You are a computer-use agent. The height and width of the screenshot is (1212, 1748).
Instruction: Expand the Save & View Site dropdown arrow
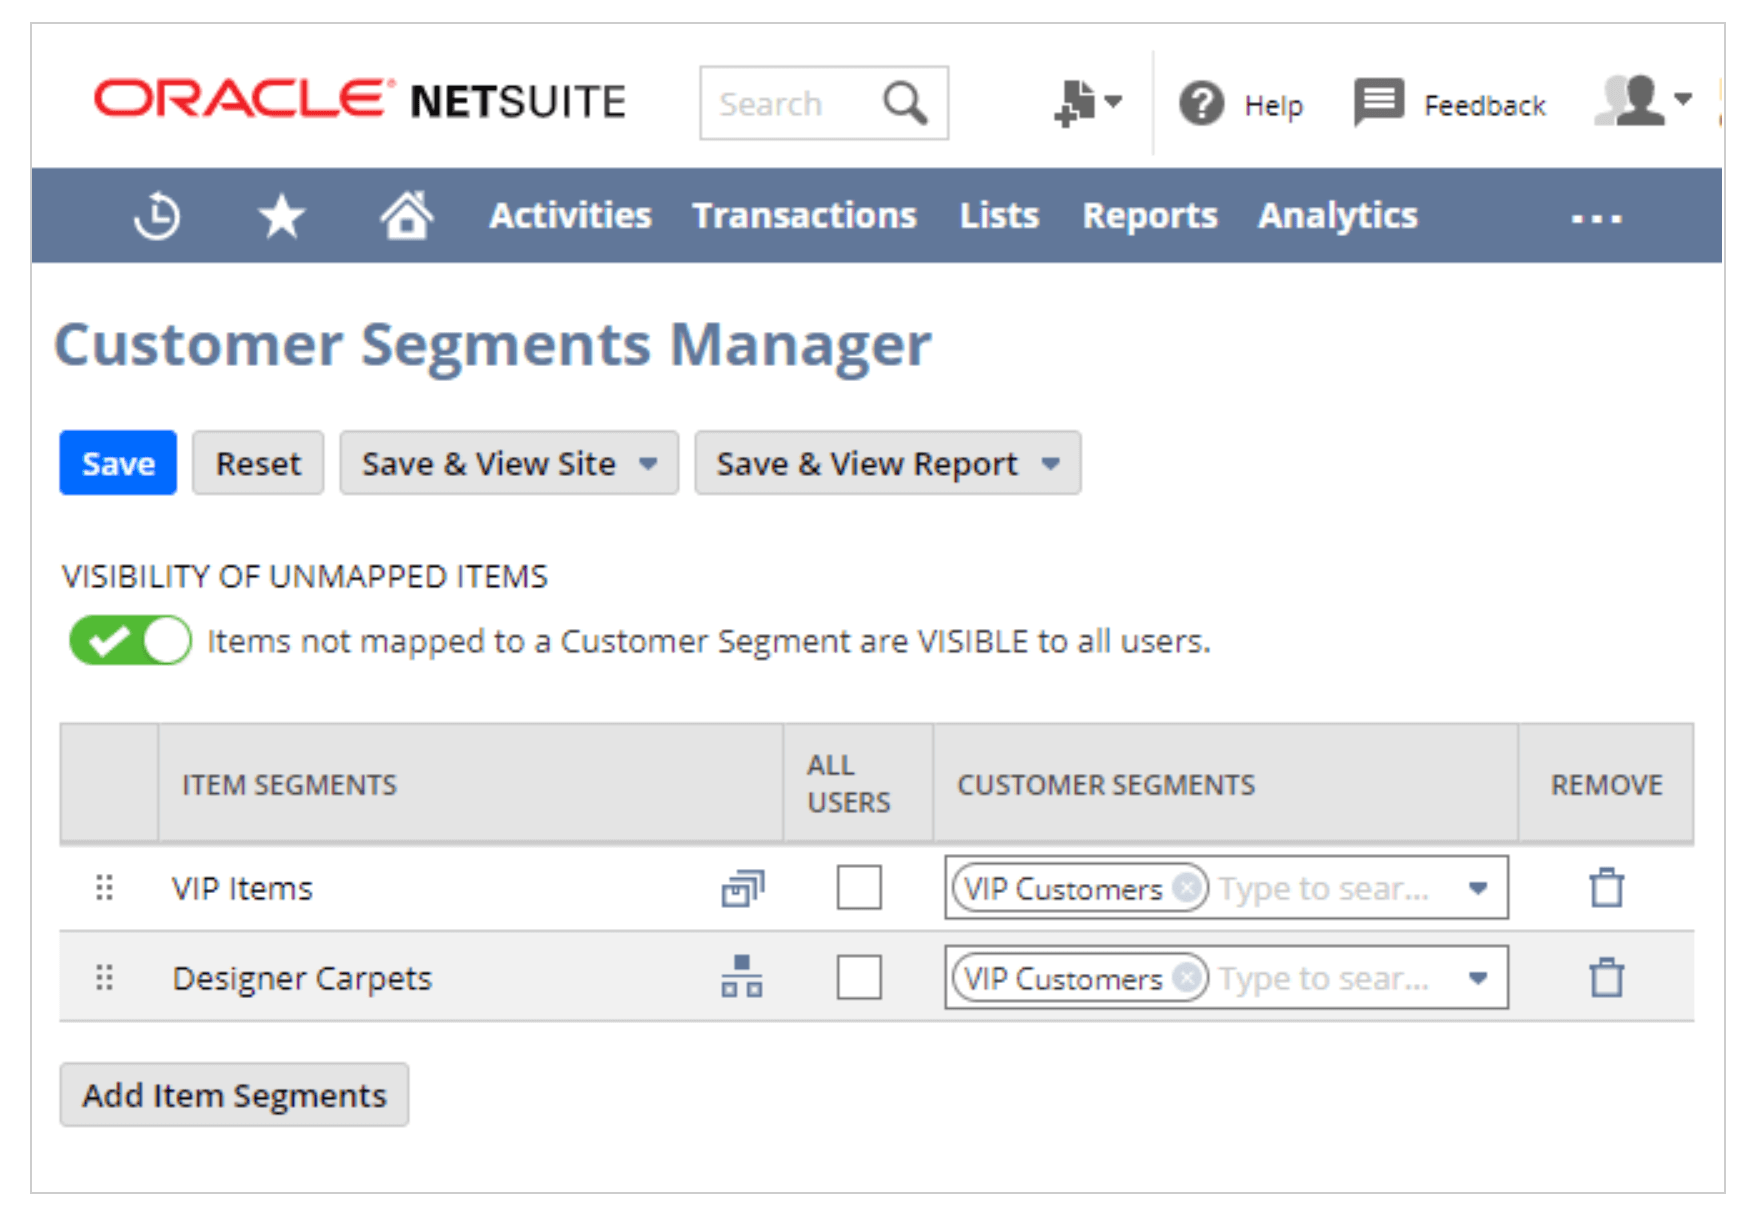(649, 464)
